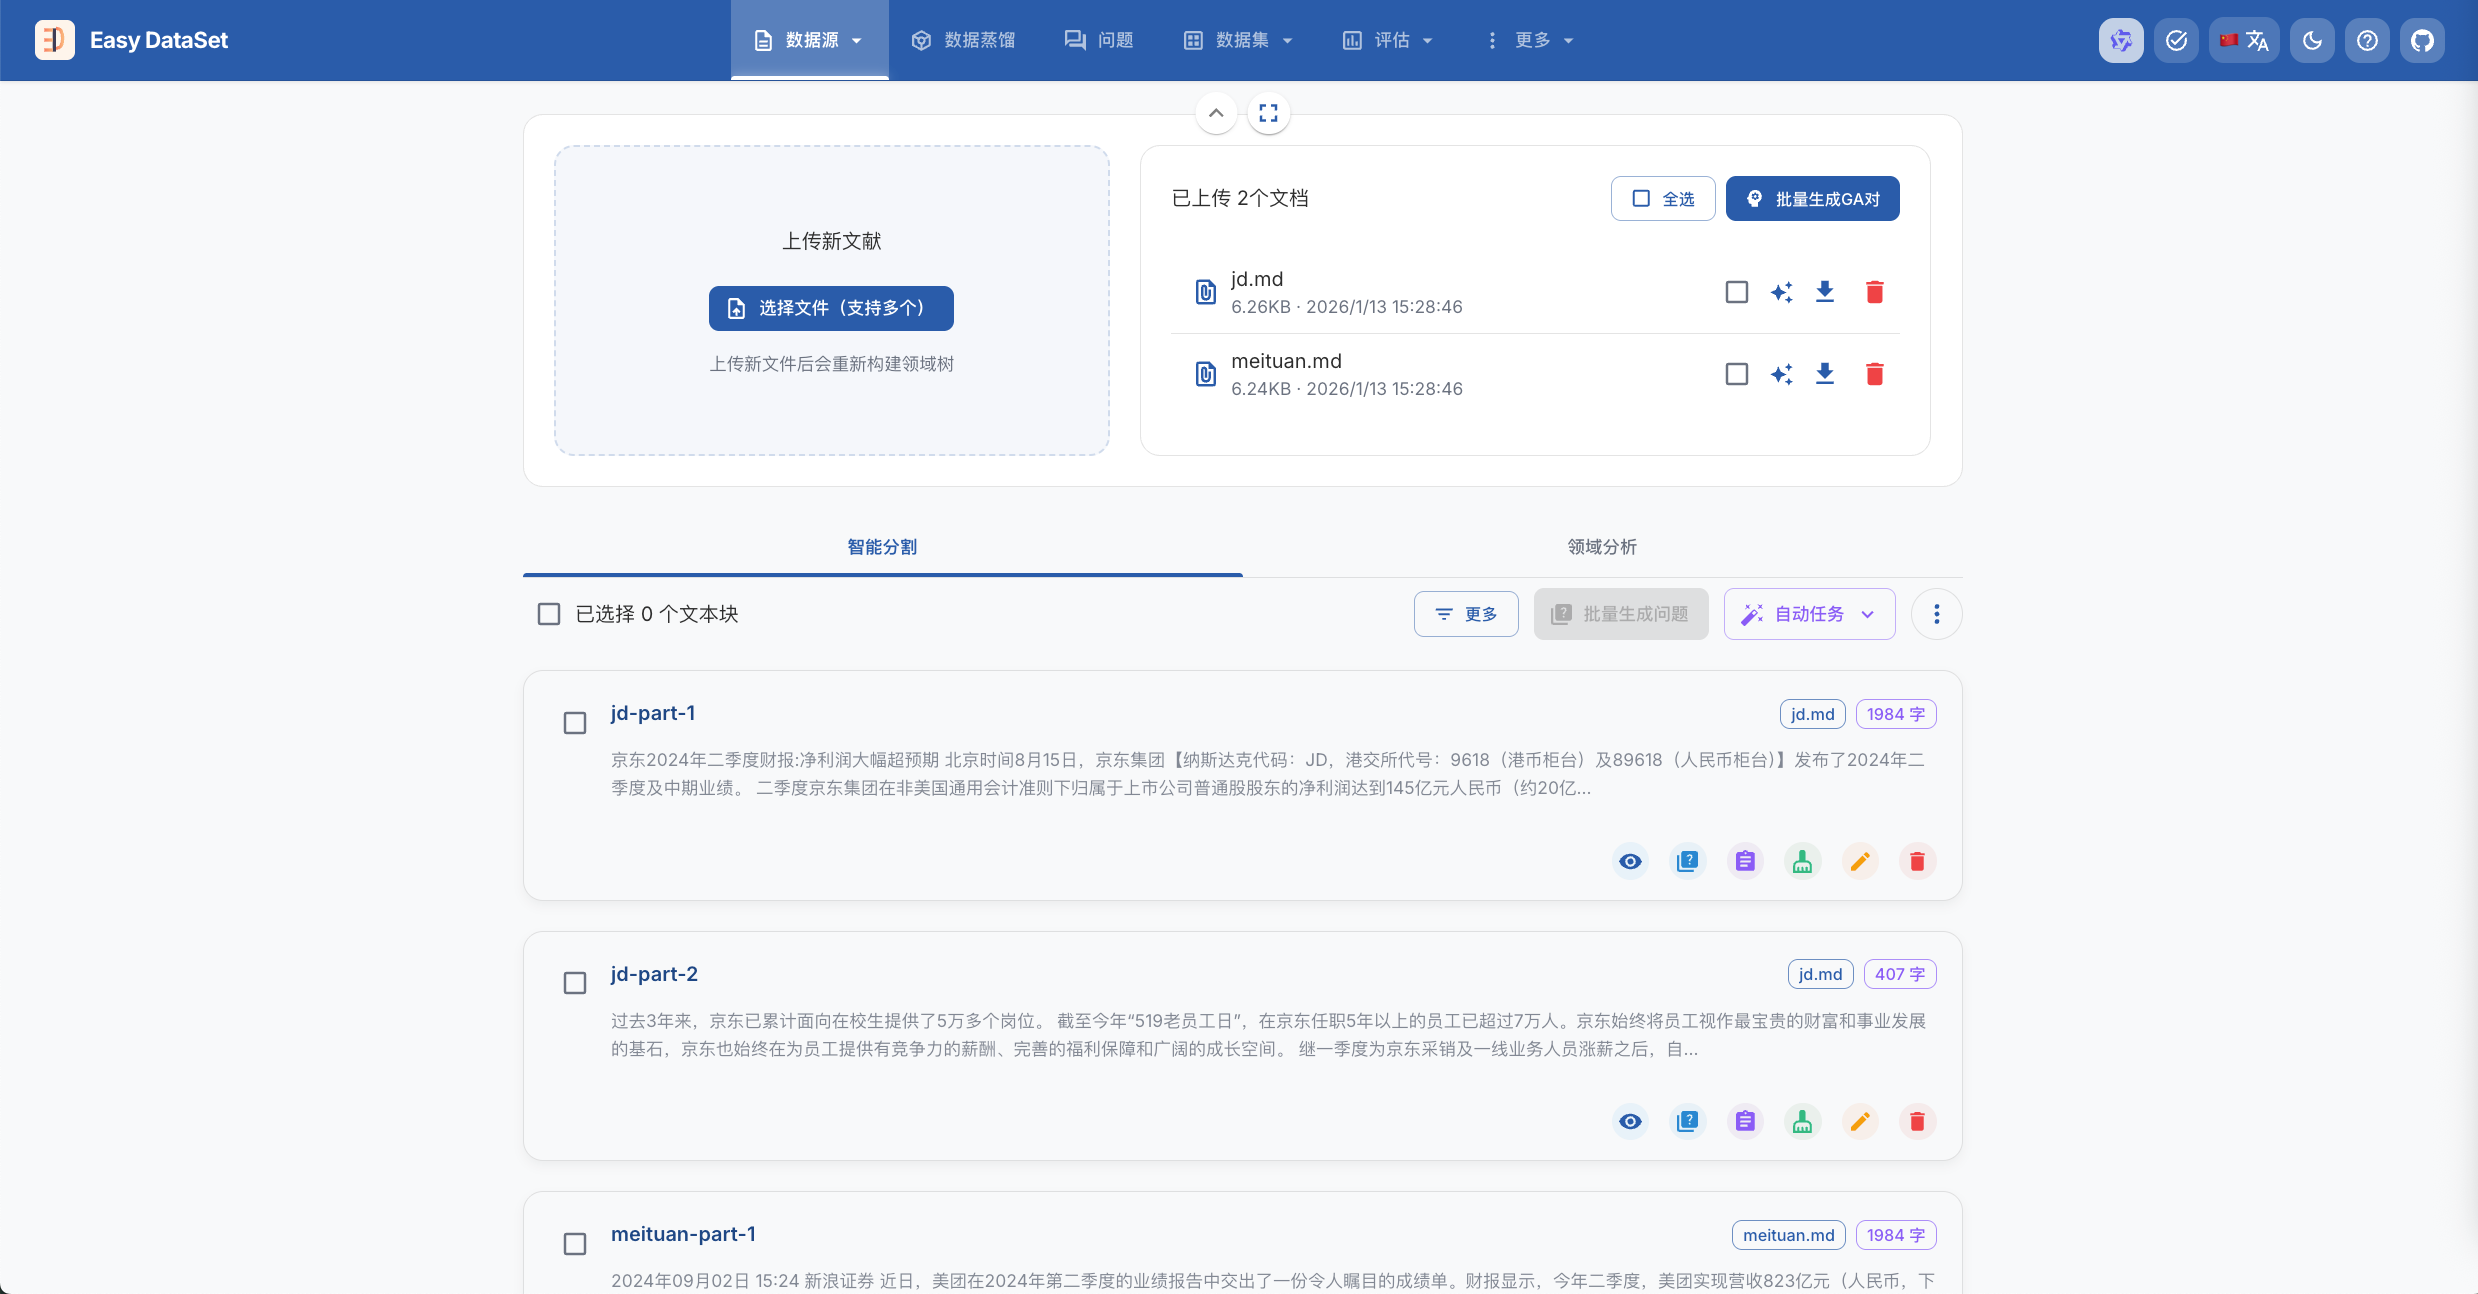Toggle dark mode moon icon
This screenshot has height=1294, width=2478.
tap(2312, 41)
